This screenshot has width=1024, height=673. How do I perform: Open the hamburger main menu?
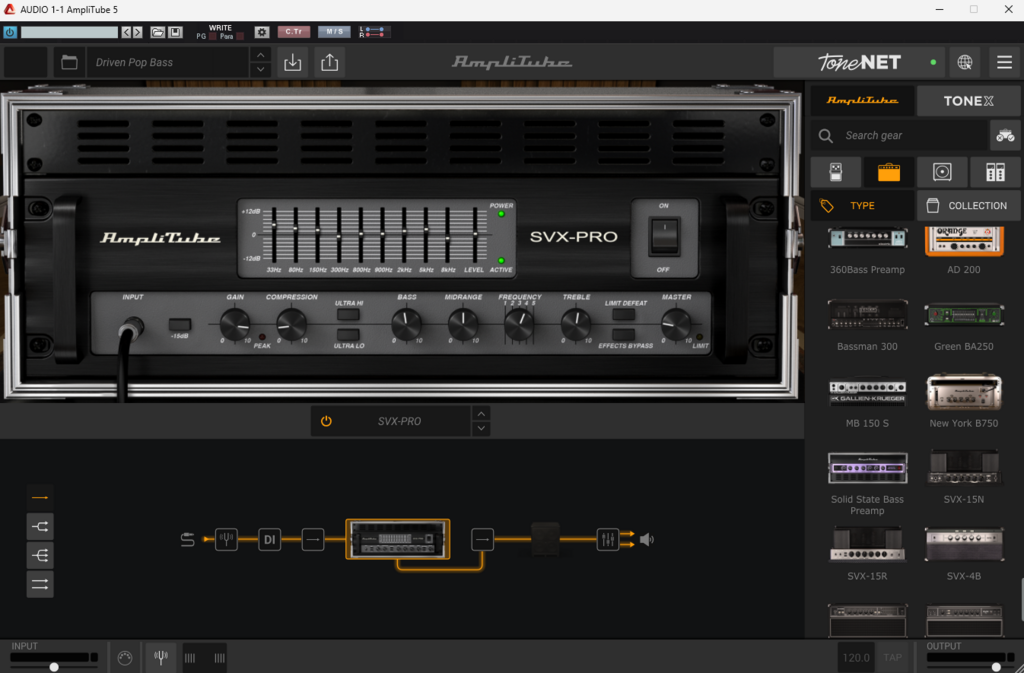[1004, 63]
